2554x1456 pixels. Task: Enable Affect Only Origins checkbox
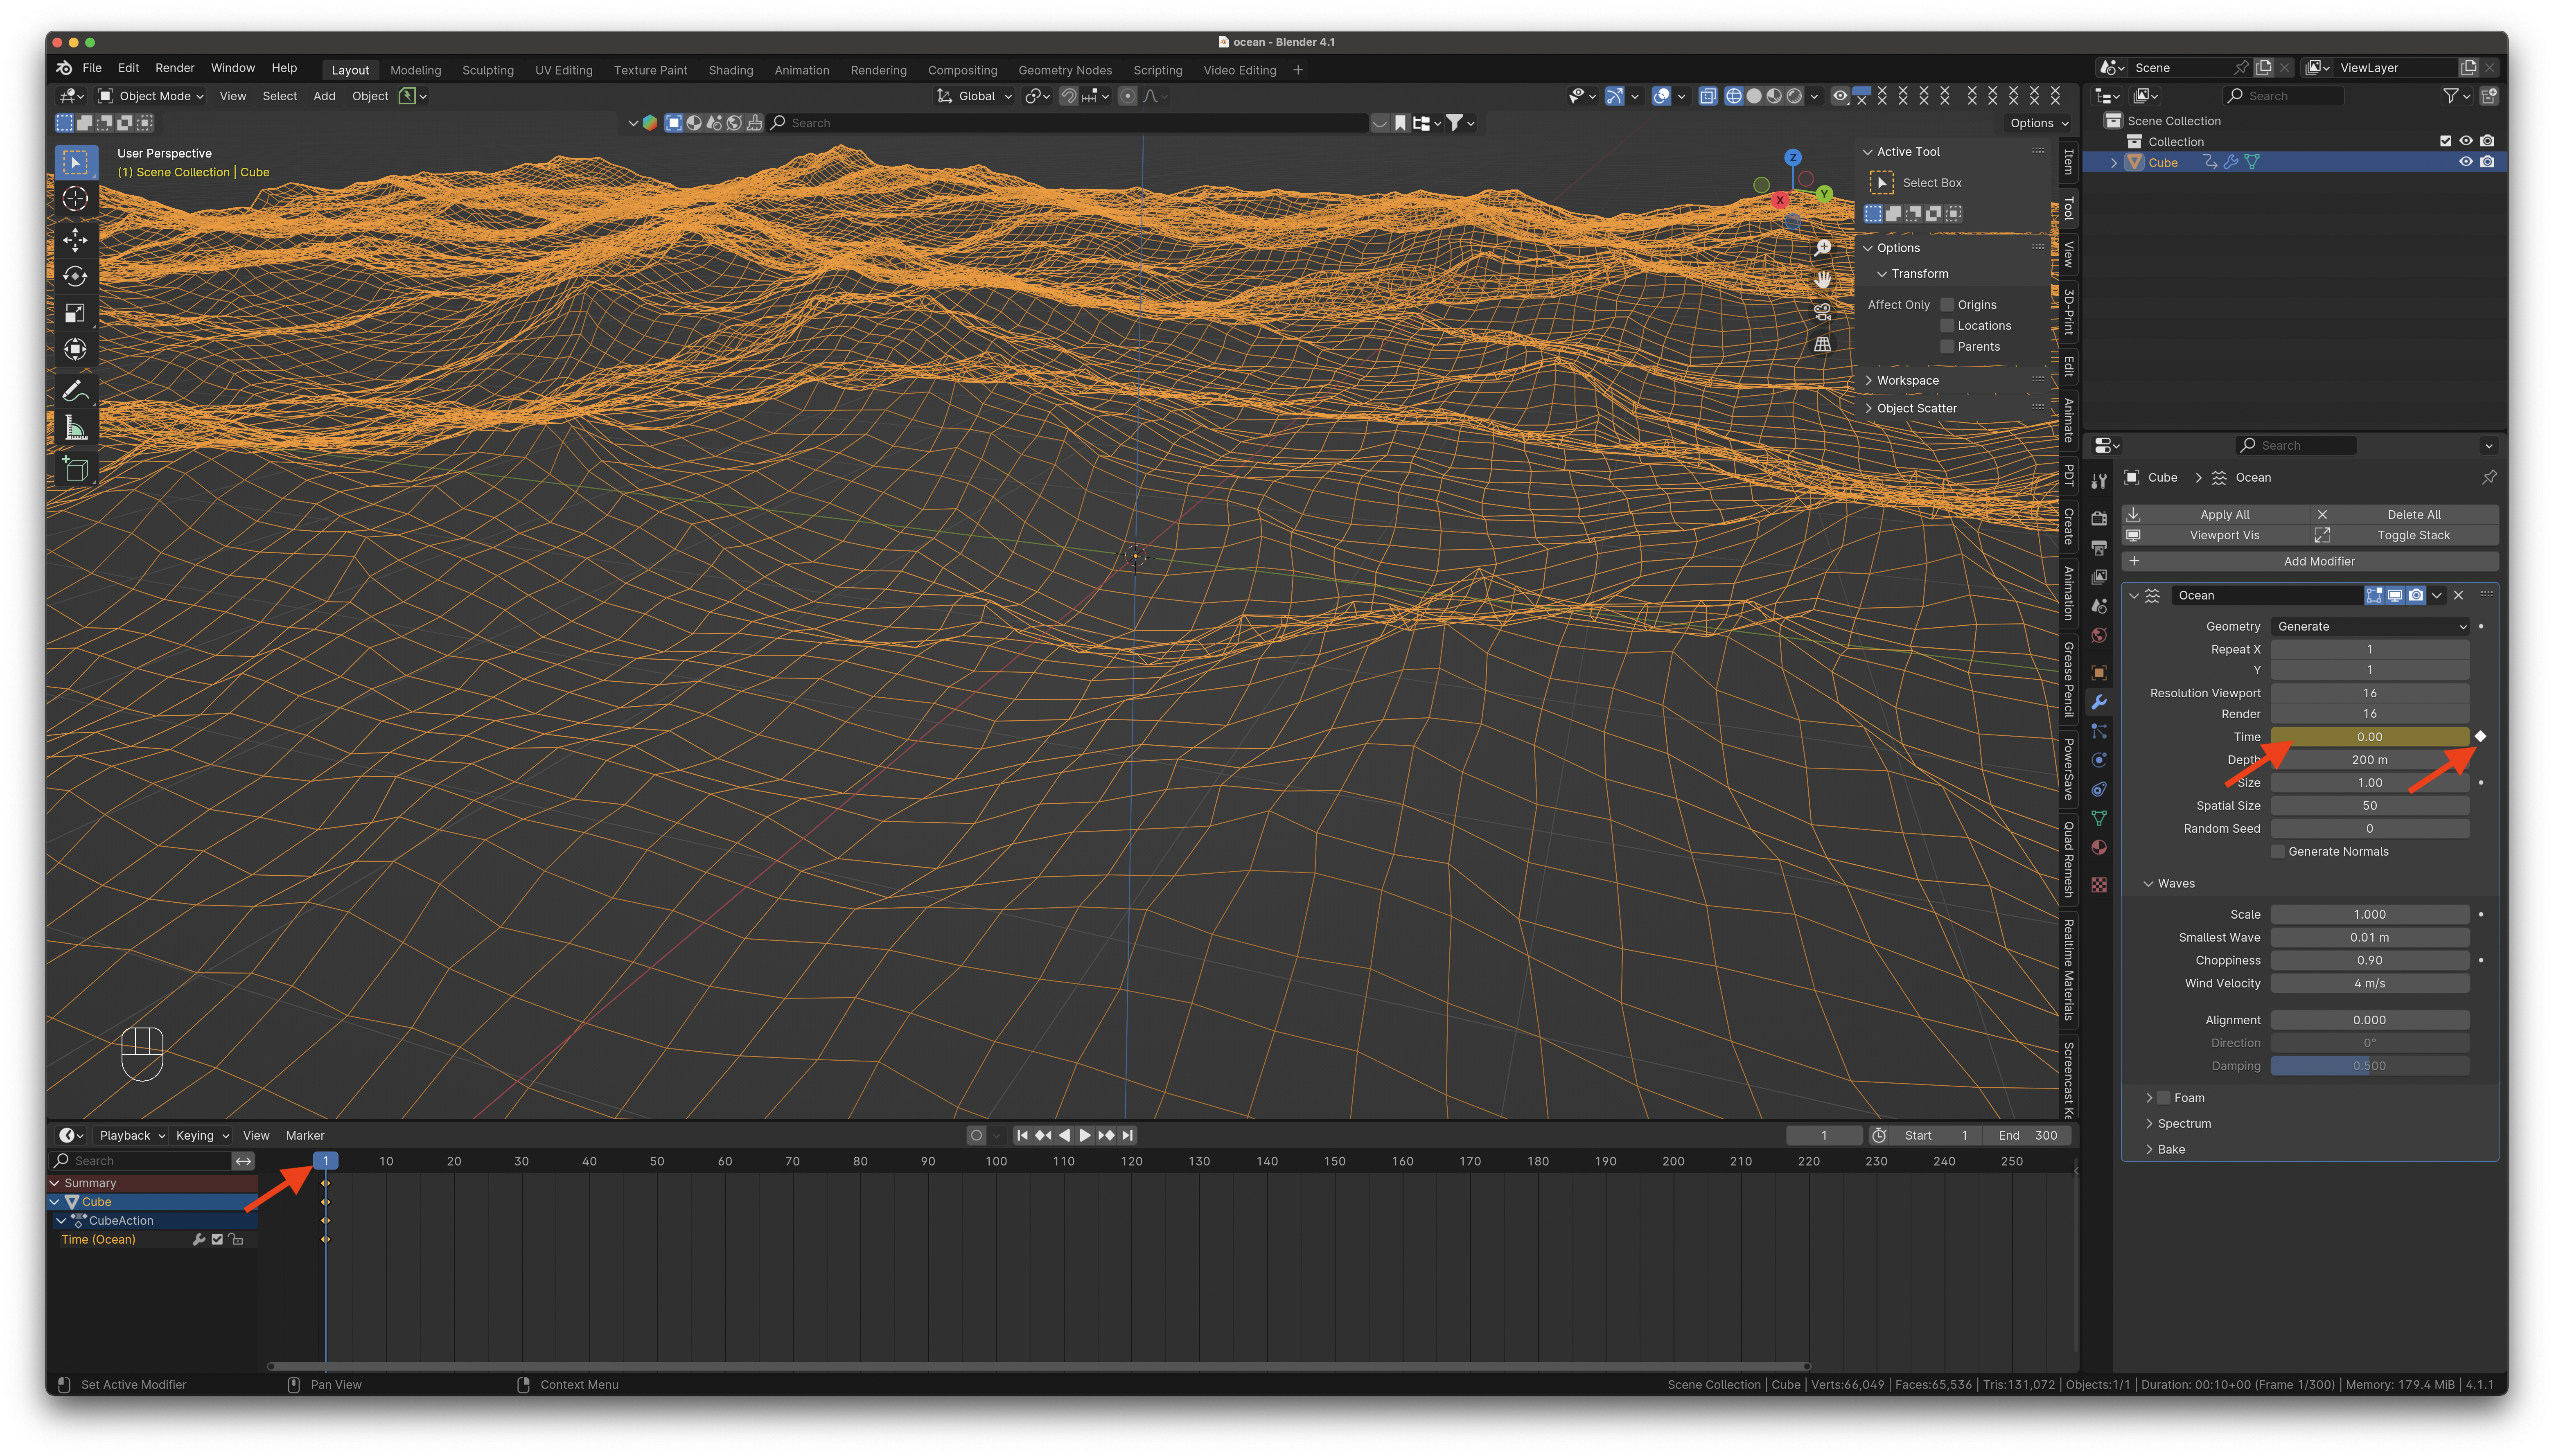[1946, 305]
